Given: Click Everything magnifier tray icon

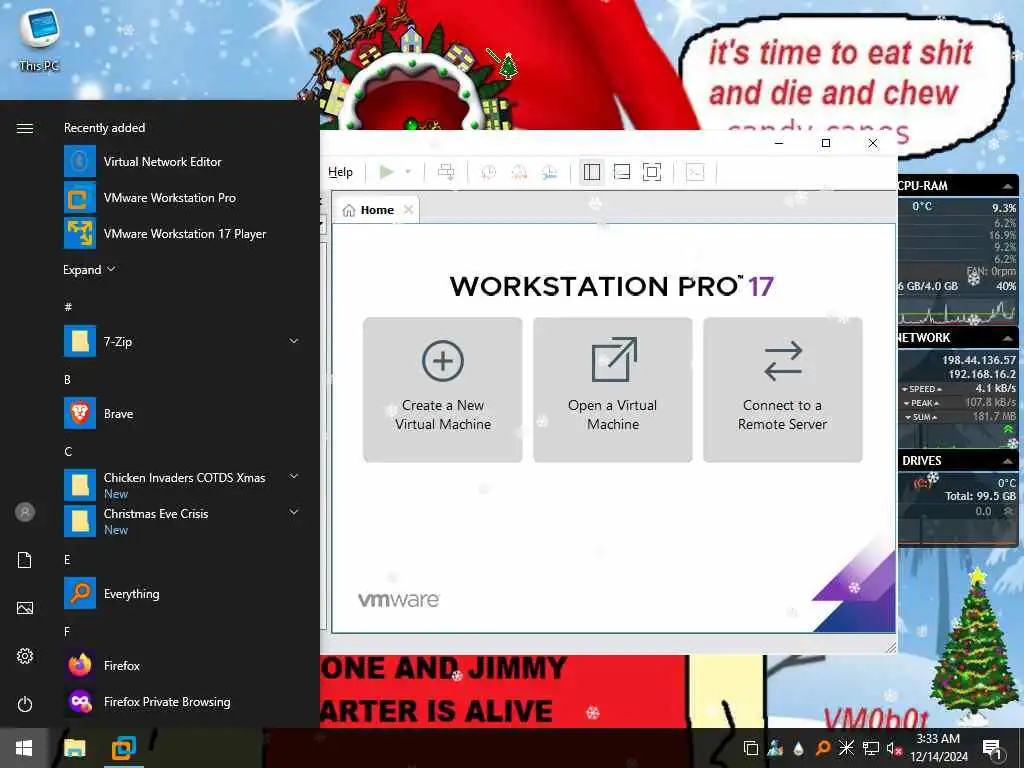Looking at the screenshot, I should (823, 748).
